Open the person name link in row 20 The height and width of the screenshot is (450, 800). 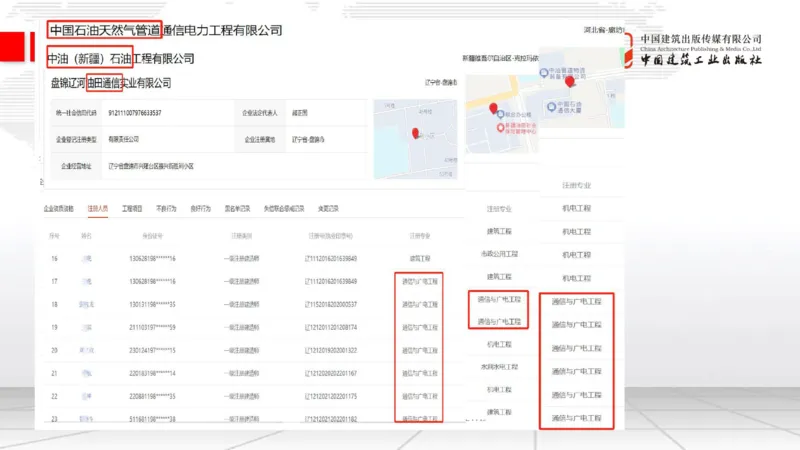pos(86,351)
